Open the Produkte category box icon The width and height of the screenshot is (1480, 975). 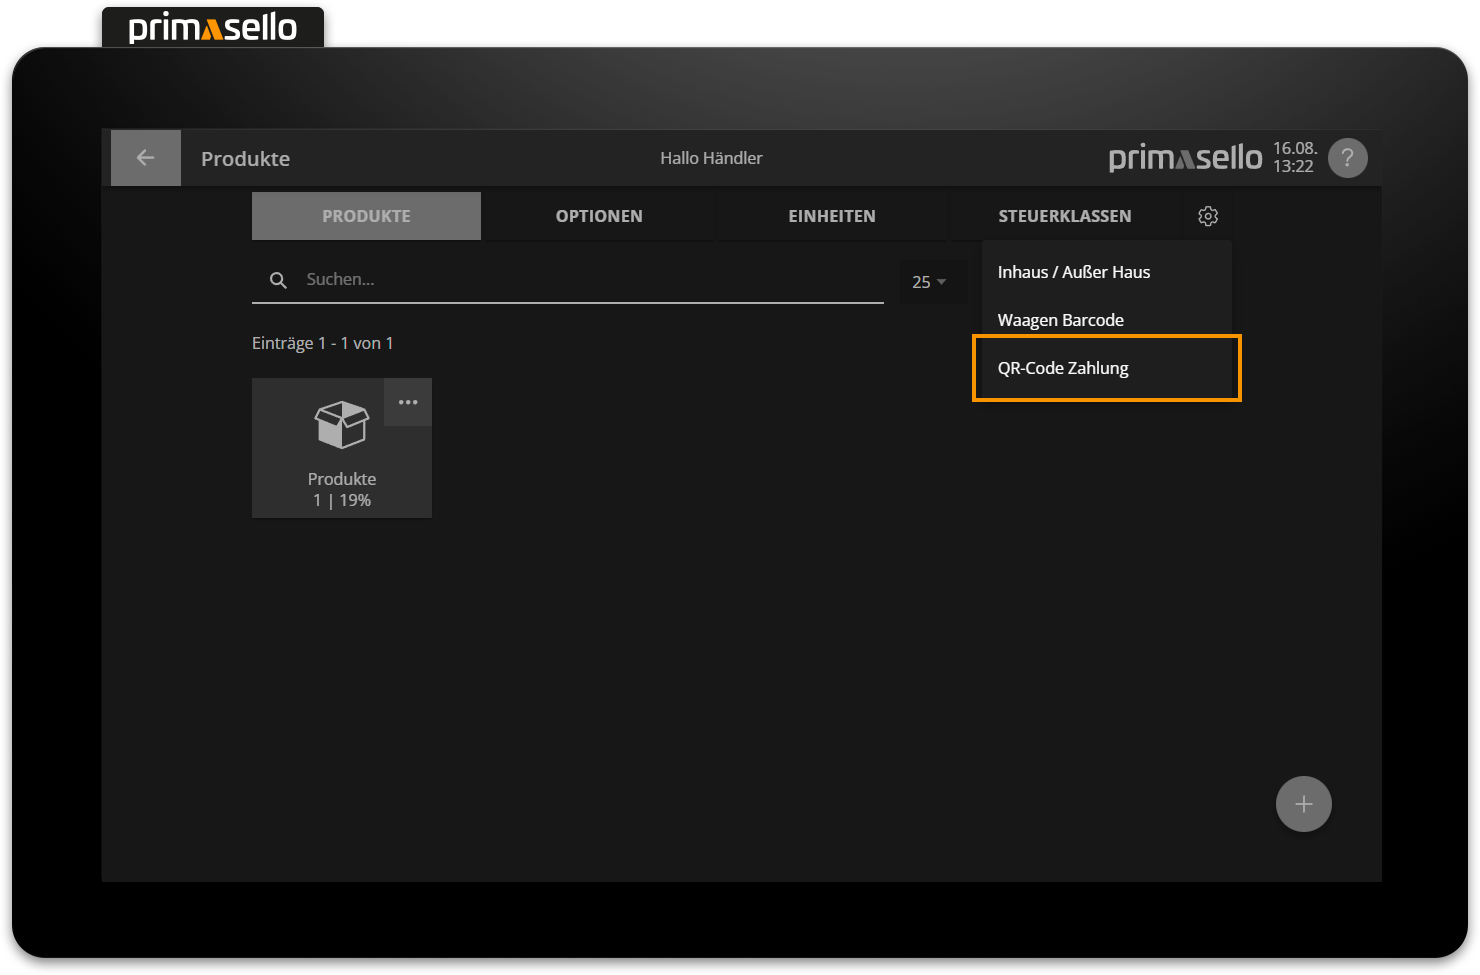click(x=342, y=425)
